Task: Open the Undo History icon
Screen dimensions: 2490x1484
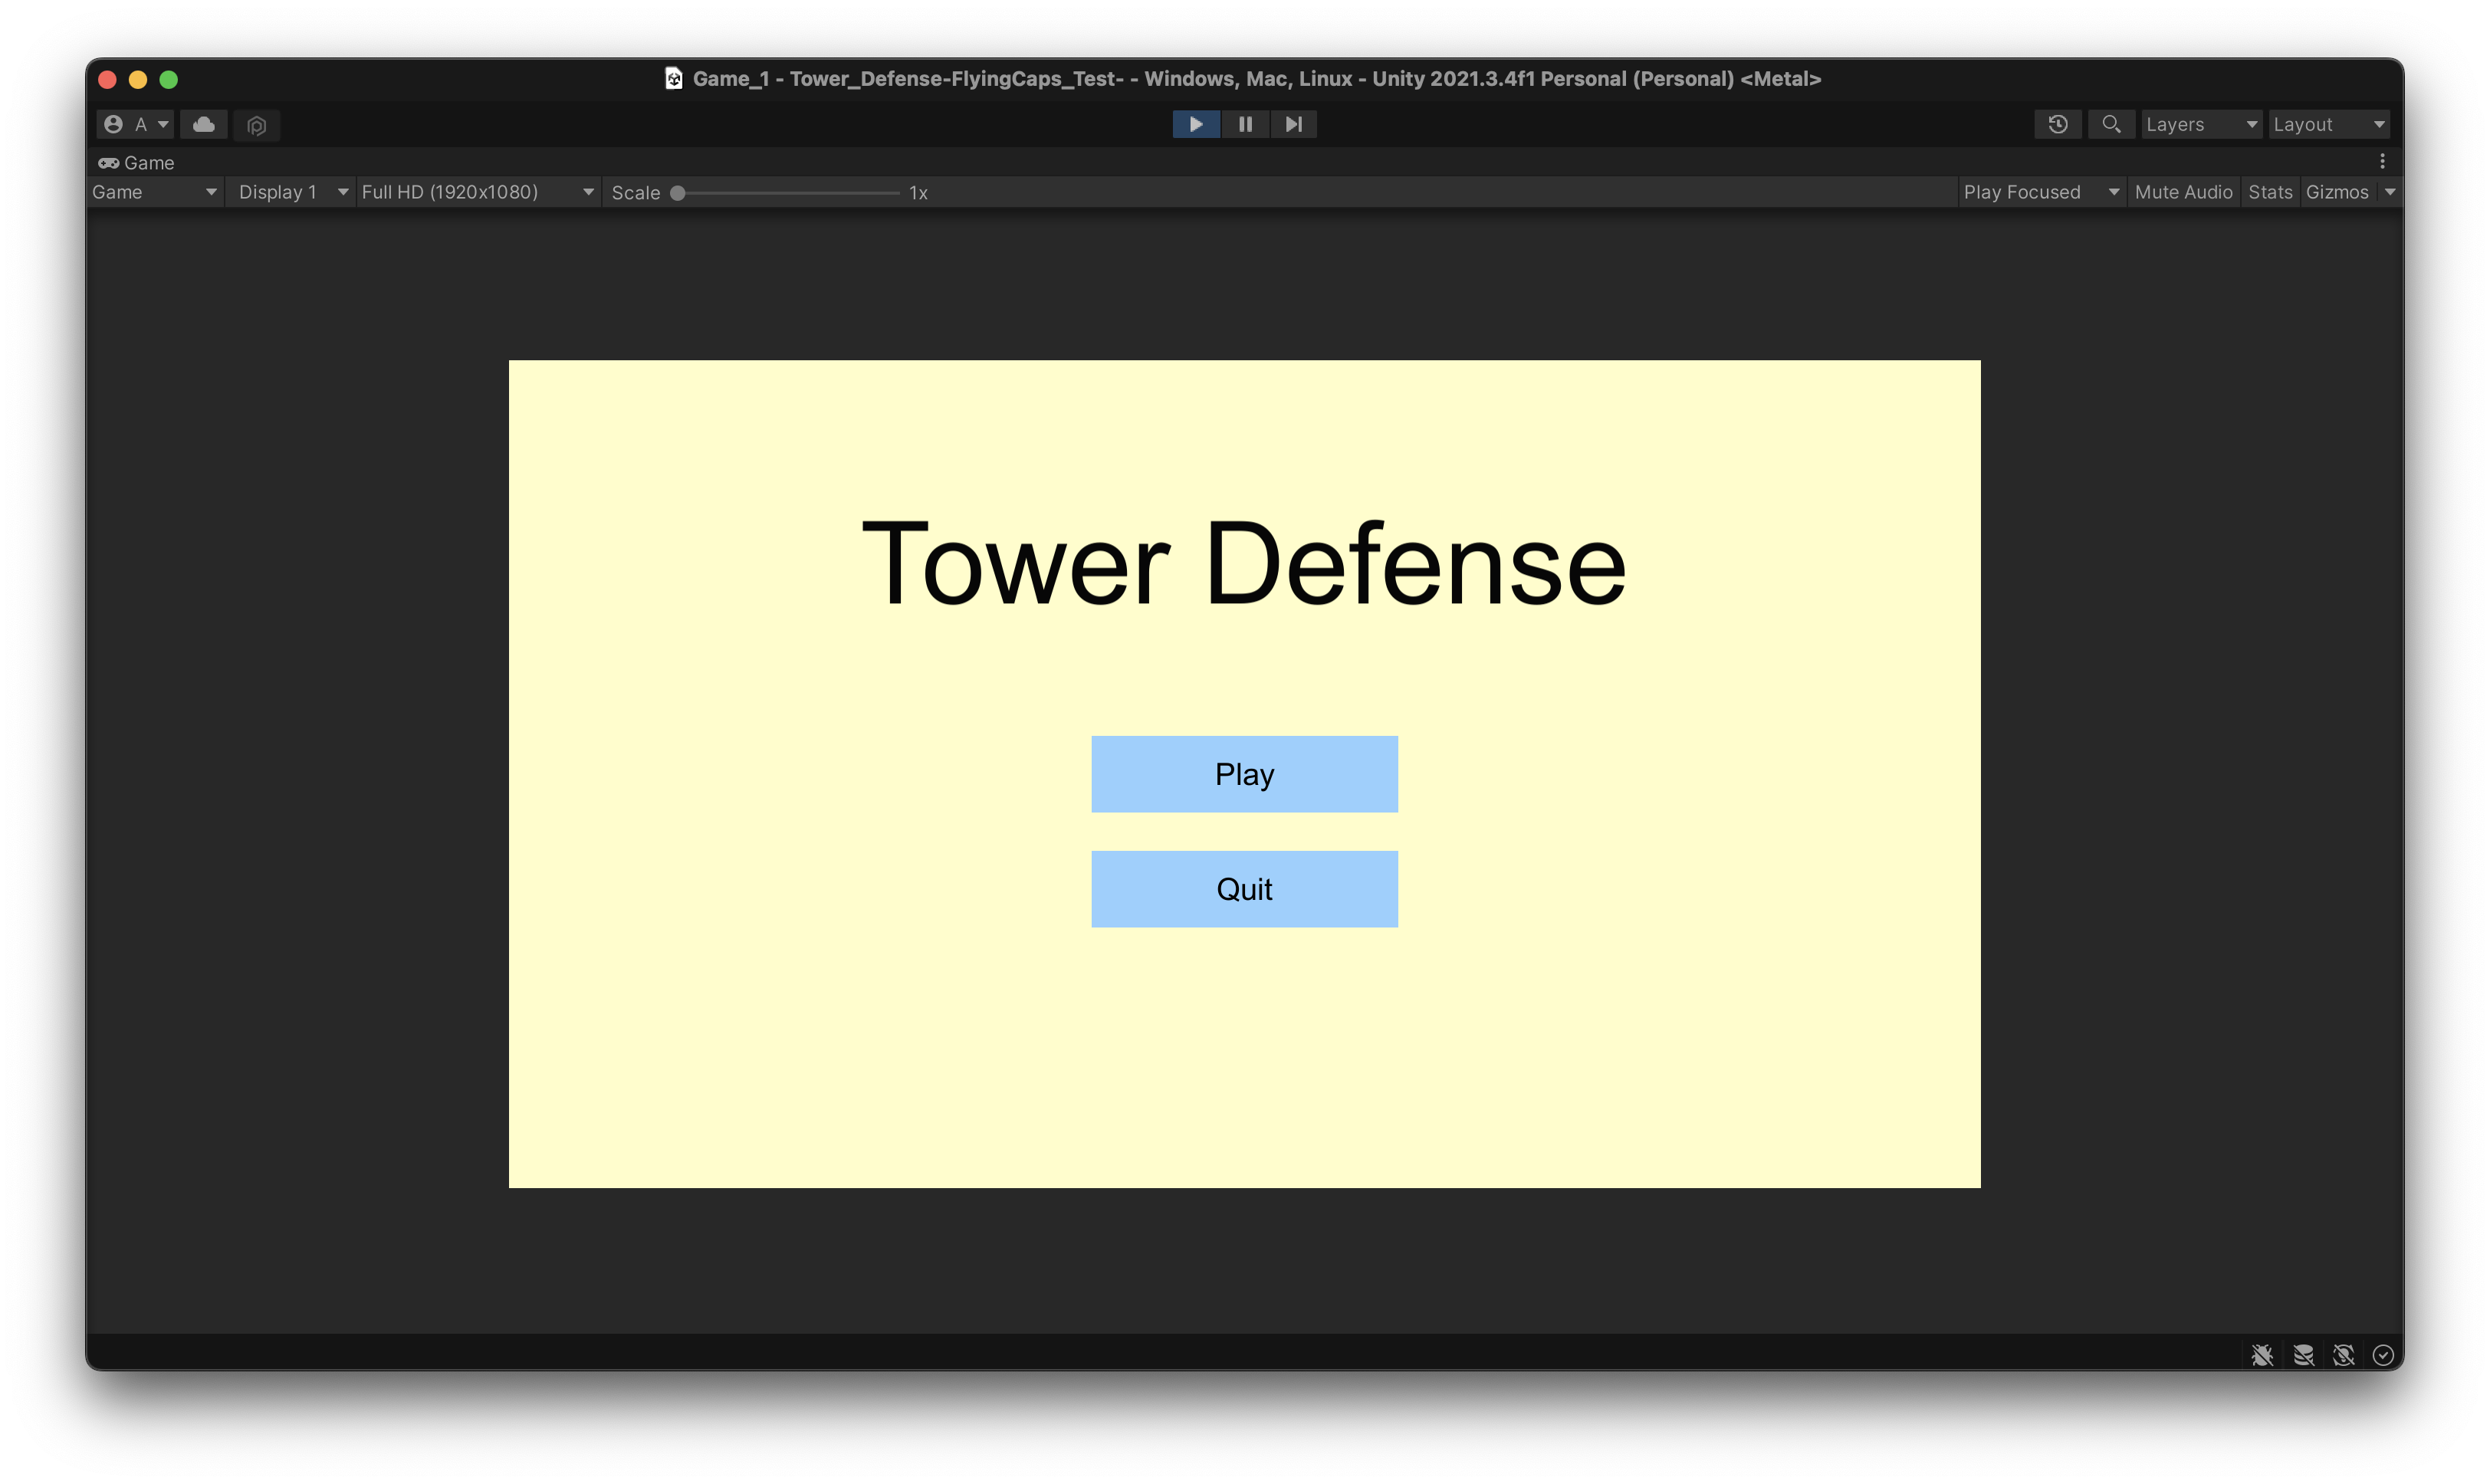Action: pyautogui.click(x=2057, y=124)
